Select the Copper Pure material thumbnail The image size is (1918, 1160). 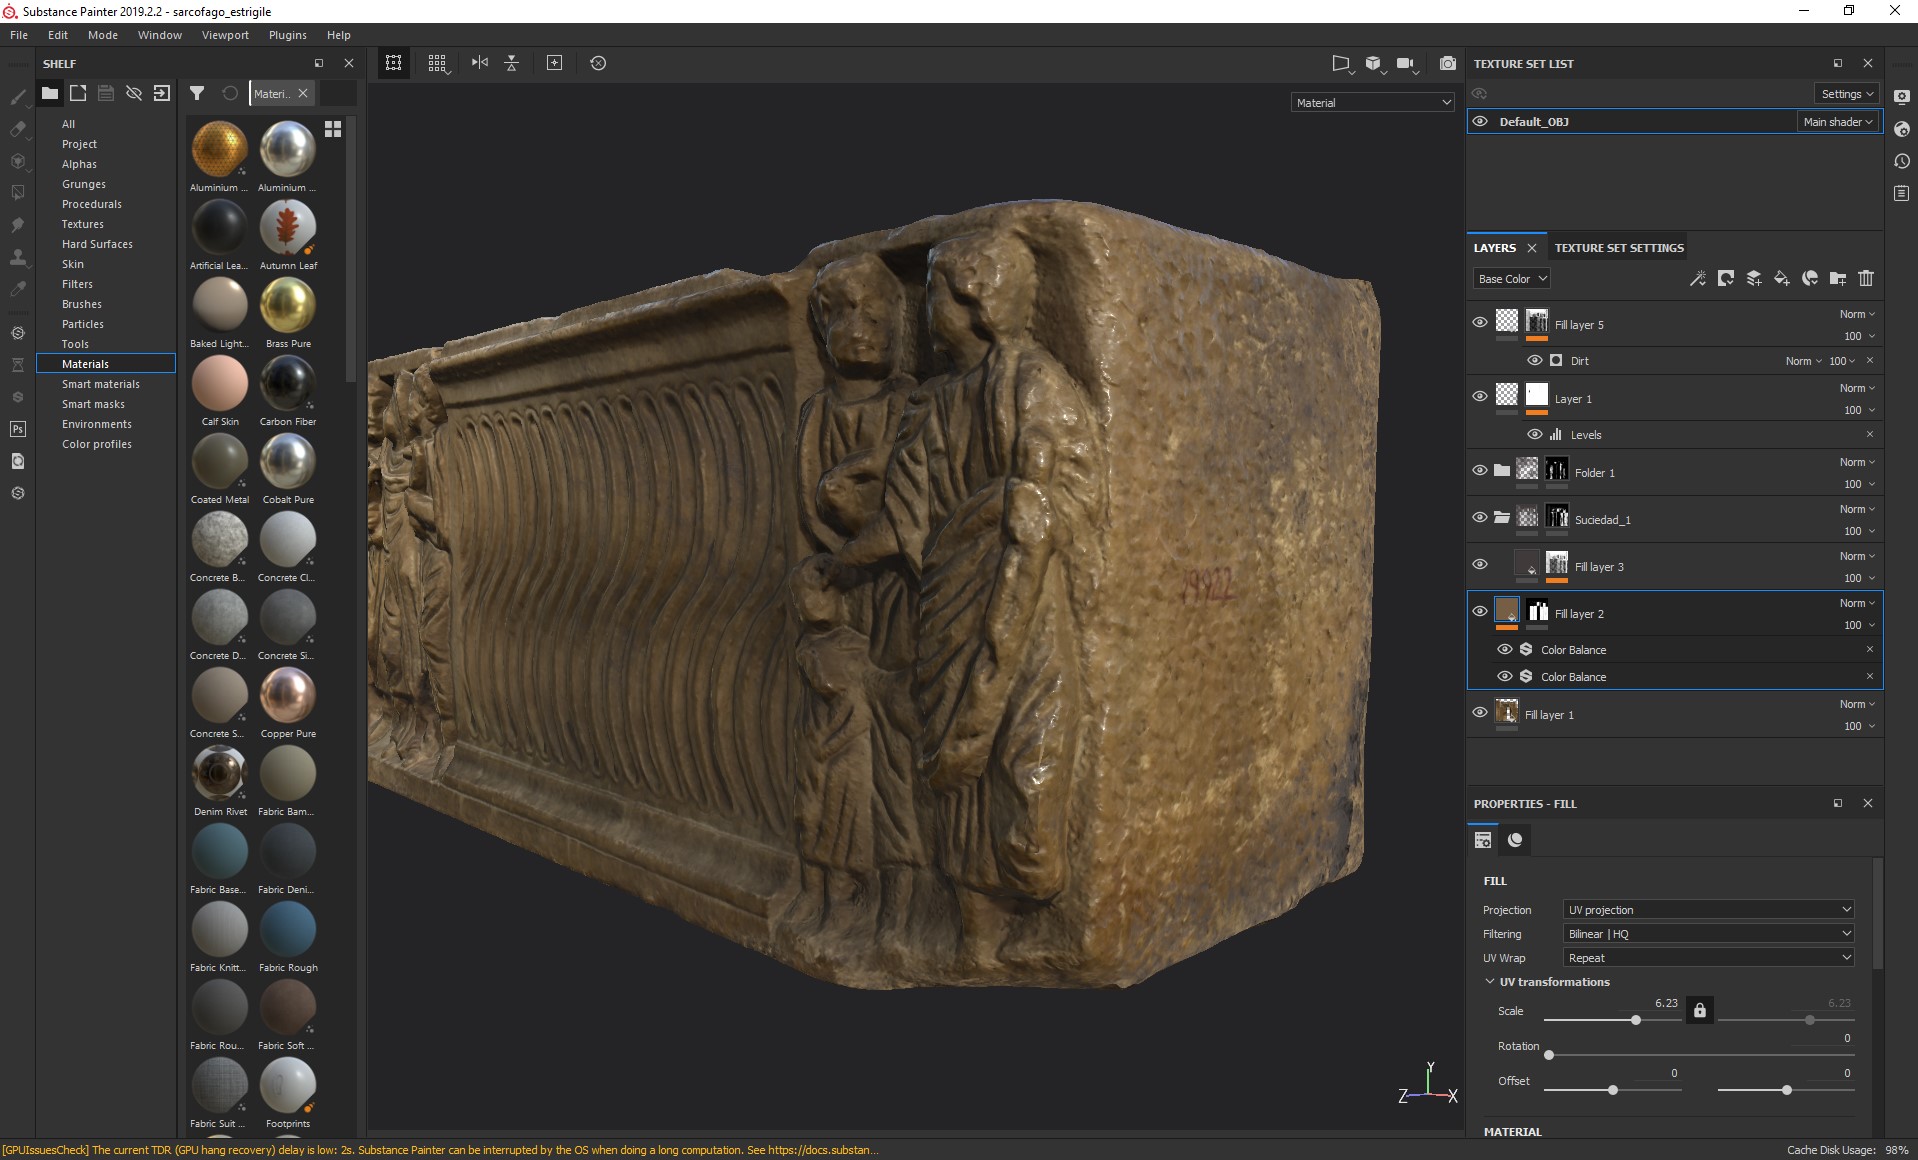(288, 695)
